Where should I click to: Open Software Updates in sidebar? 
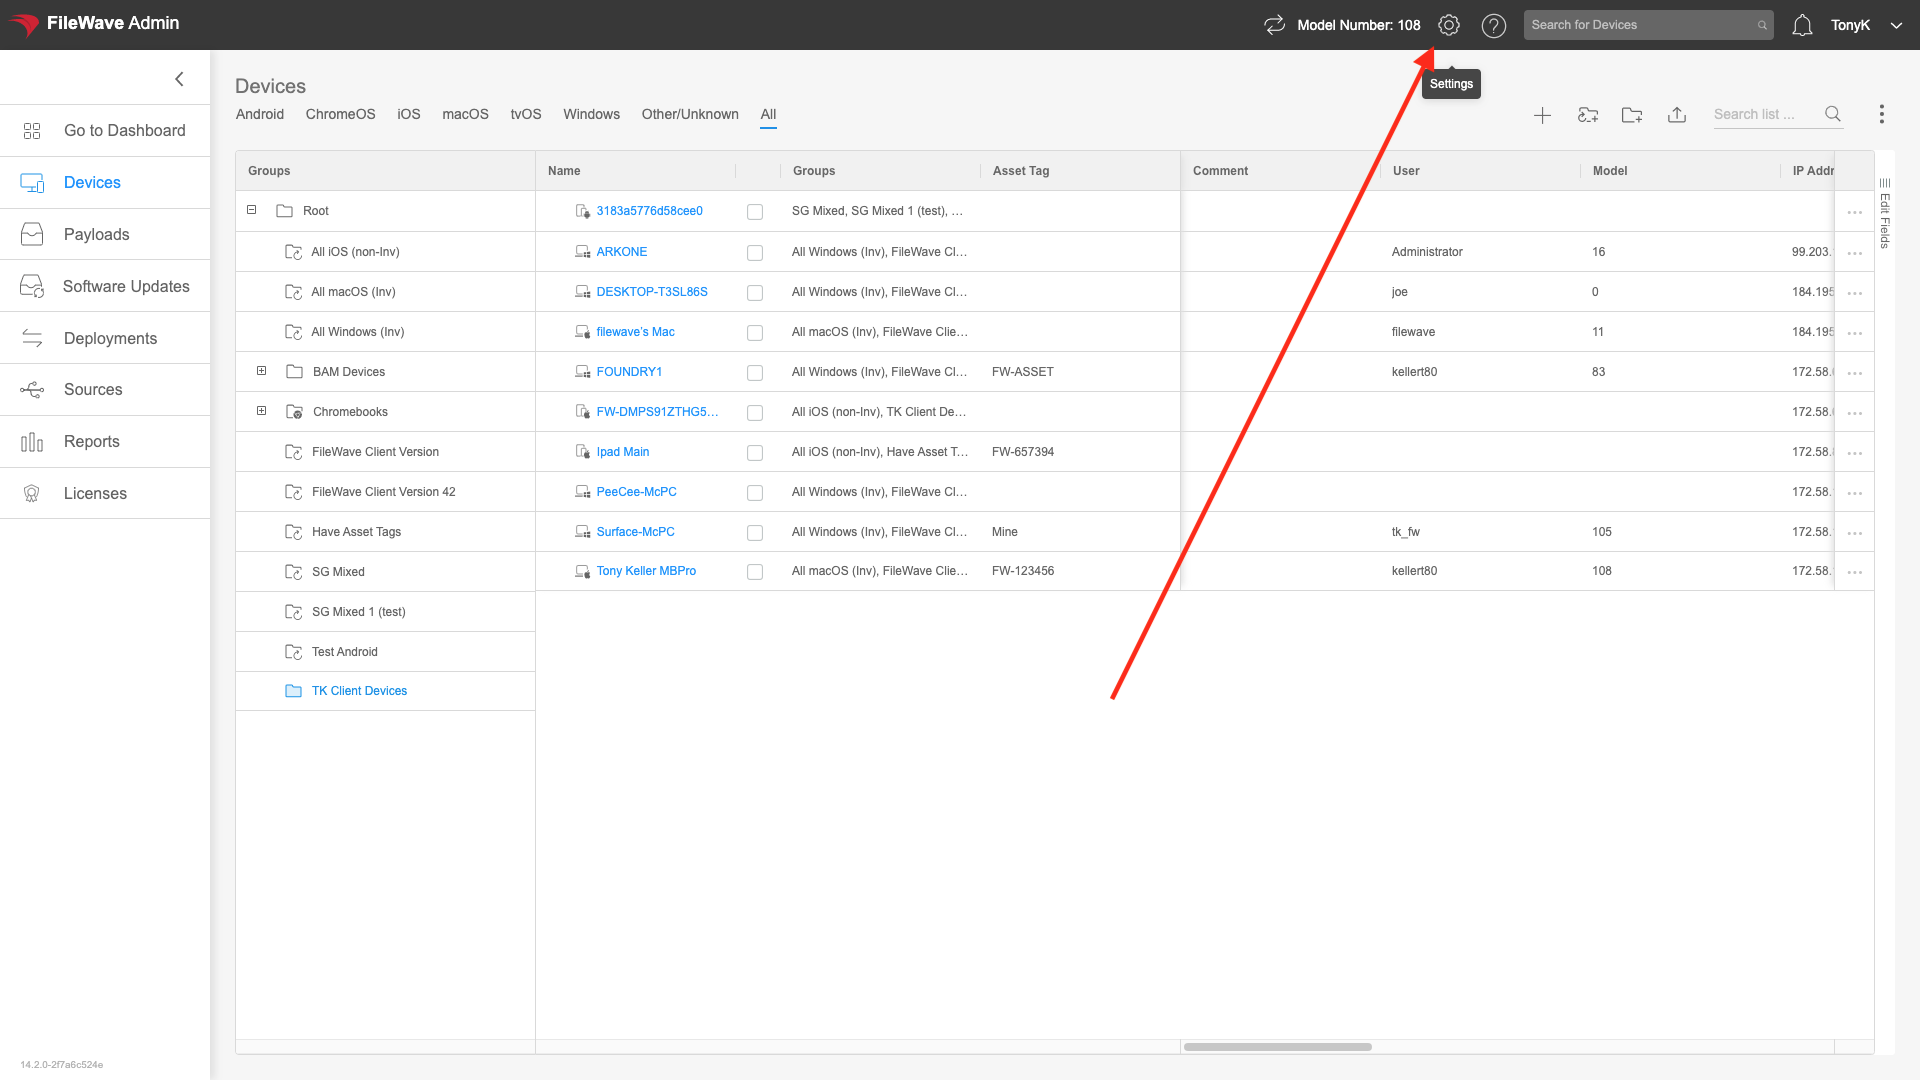[105, 286]
